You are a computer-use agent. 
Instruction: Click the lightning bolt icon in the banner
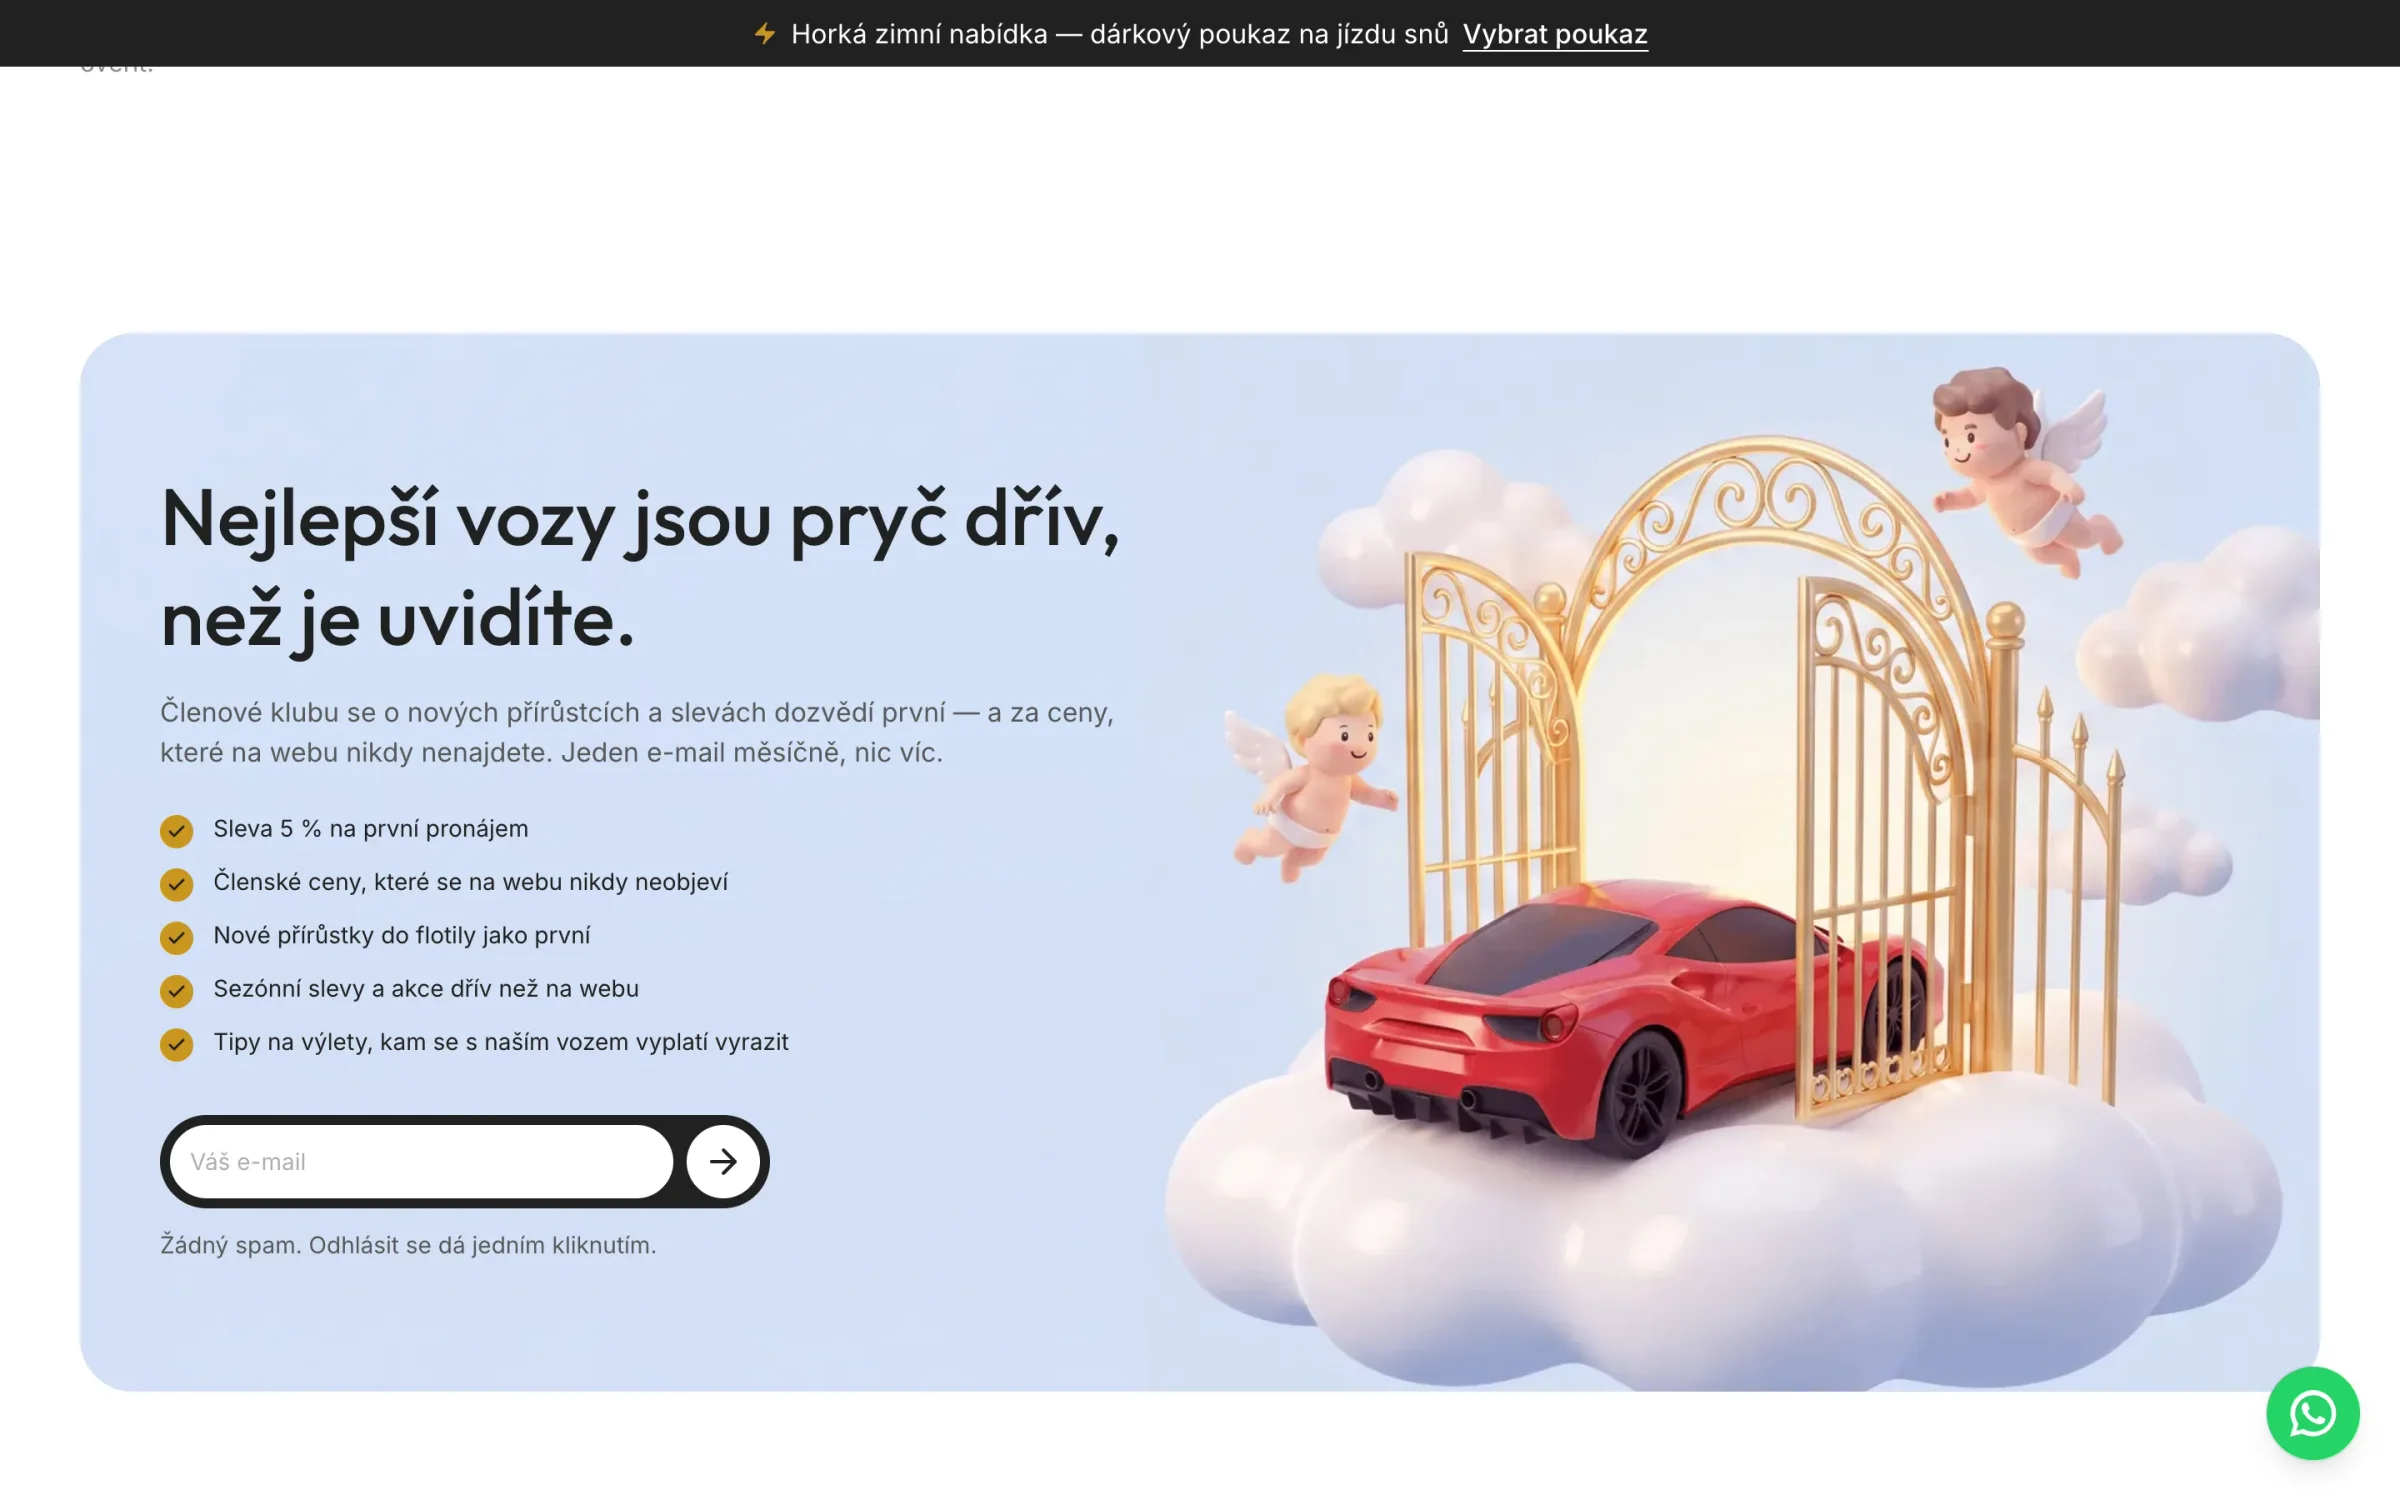[x=765, y=34]
